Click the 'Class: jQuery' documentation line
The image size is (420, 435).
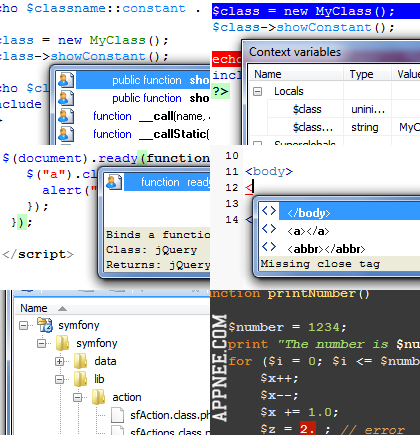point(151,250)
